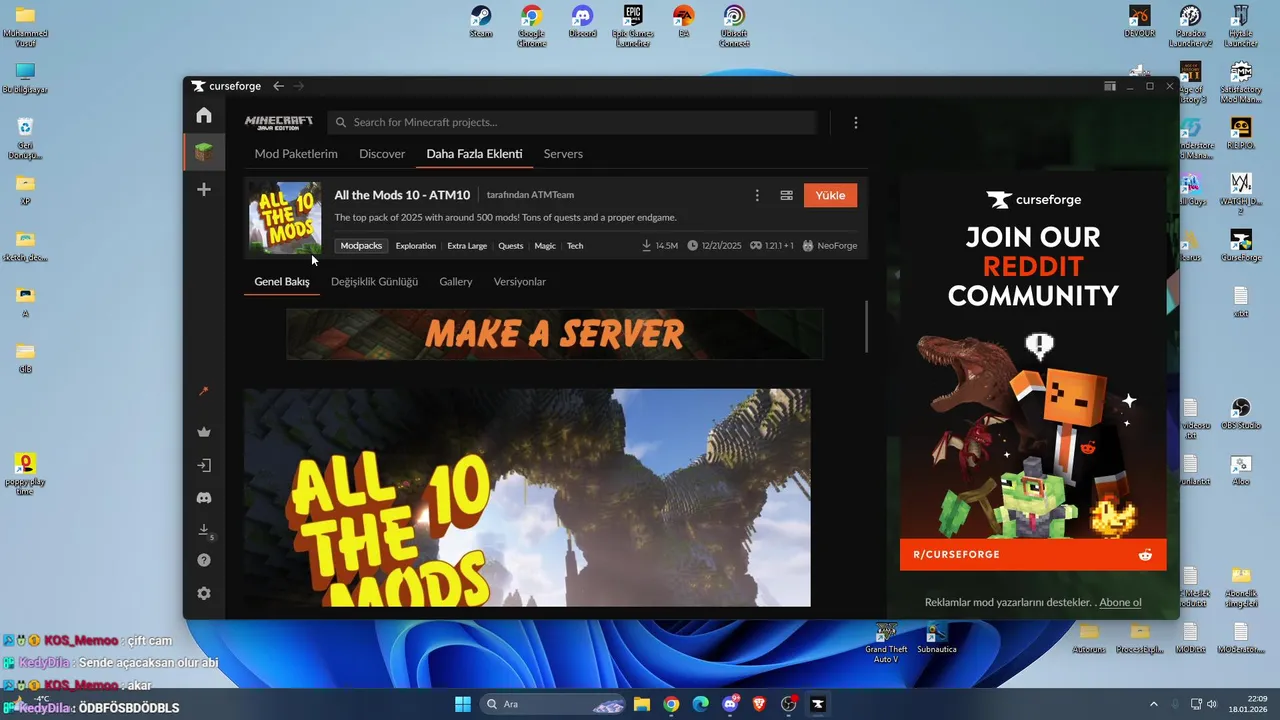This screenshot has height=720, width=1280.
Task: Select the Daha Fazla Eklenti tab
Action: pyautogui.click(x=474, y=154)
